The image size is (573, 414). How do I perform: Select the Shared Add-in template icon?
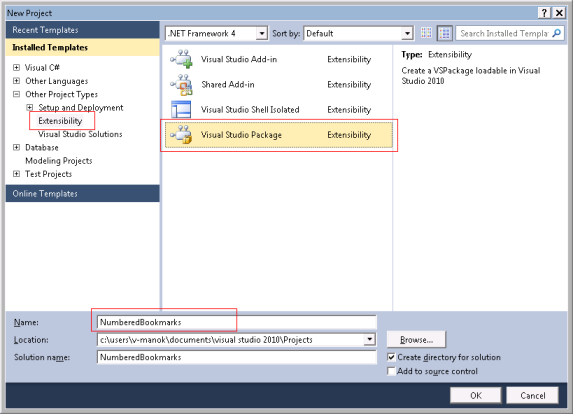click(182, 84)
